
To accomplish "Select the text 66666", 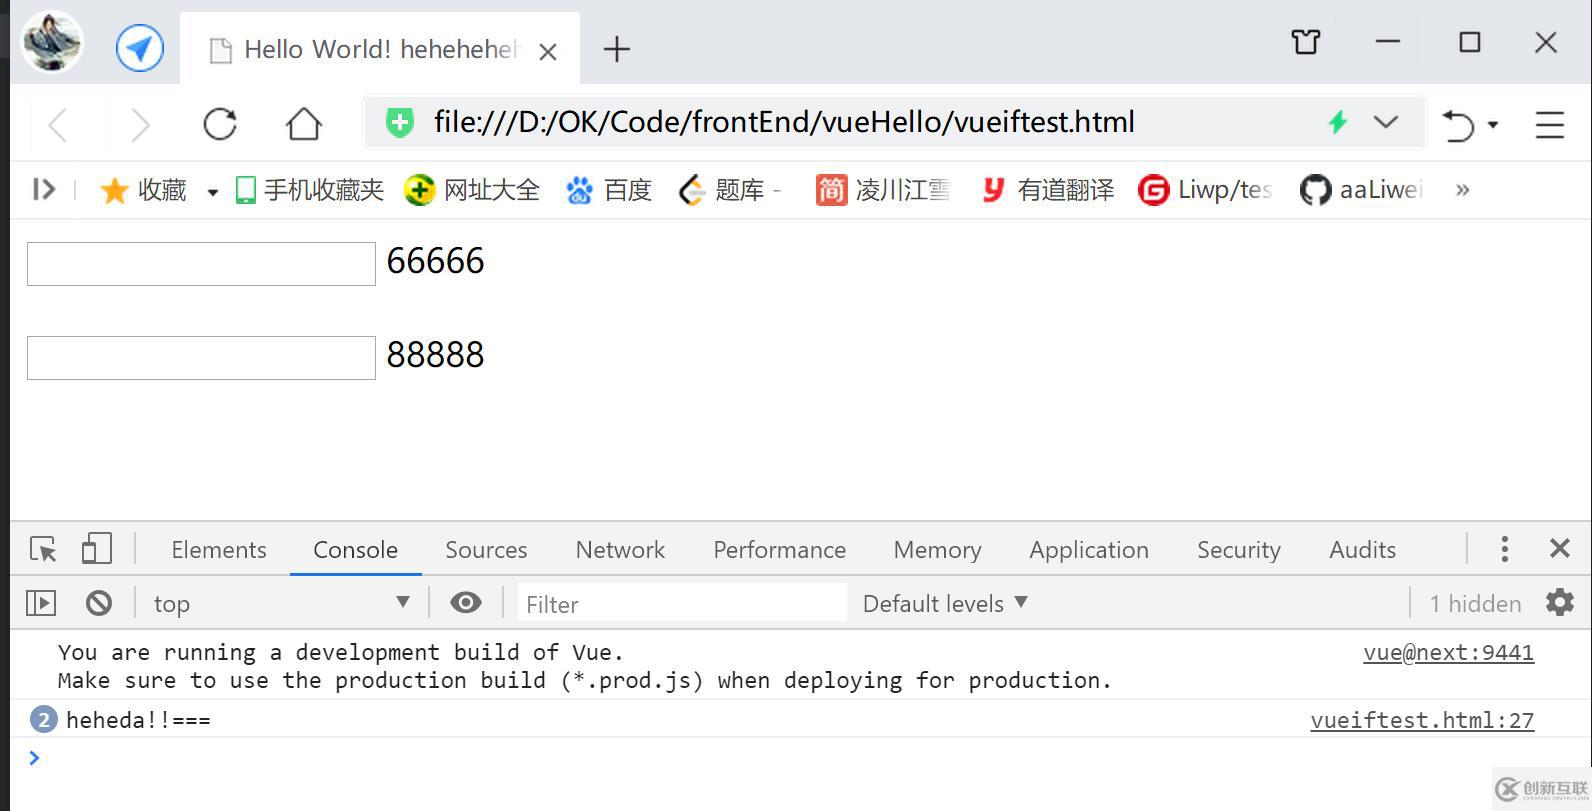I will 435,261.
